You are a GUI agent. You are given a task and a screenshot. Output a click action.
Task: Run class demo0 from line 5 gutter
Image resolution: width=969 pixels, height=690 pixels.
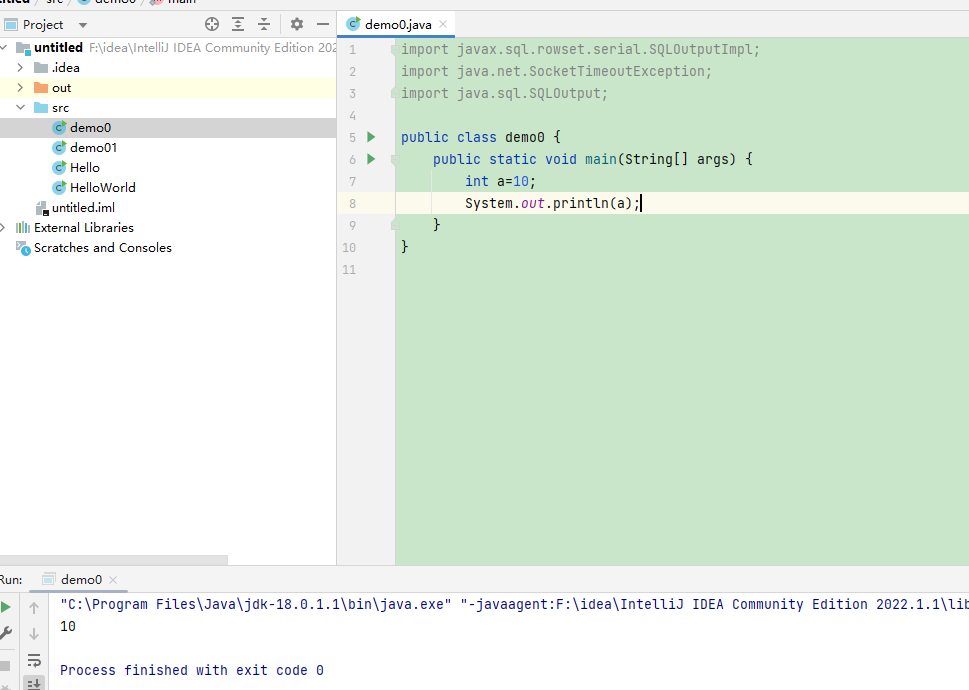(x=371, y=137)
